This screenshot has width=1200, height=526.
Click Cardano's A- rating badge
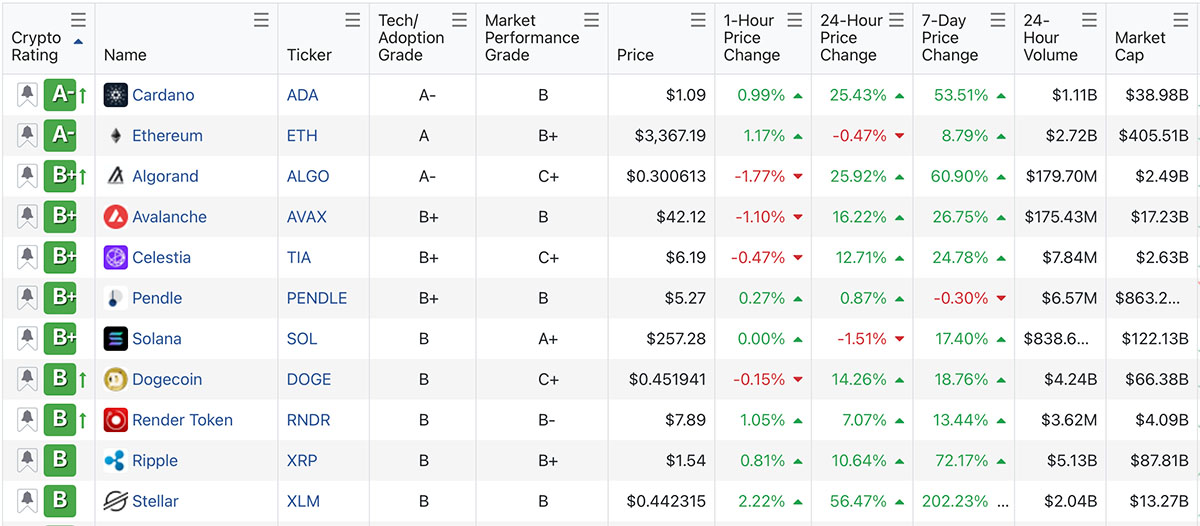click(61, 95)
